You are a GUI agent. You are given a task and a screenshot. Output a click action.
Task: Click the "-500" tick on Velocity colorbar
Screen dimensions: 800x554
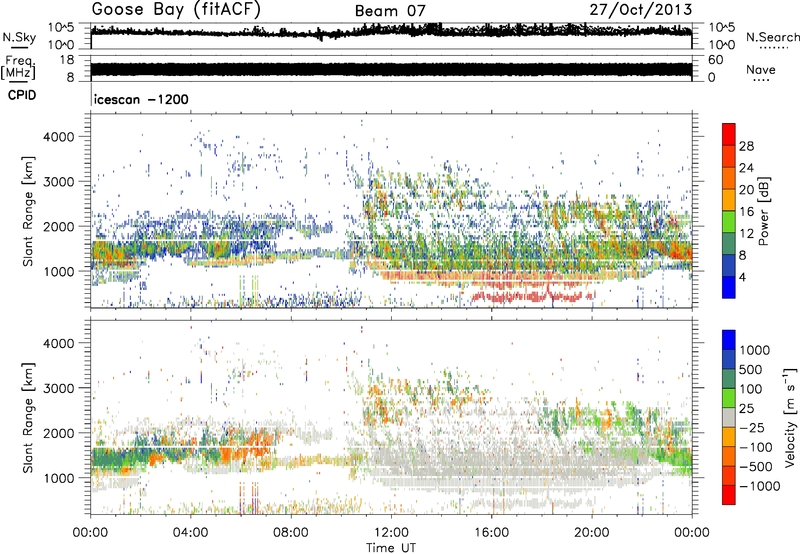[758, 466]
